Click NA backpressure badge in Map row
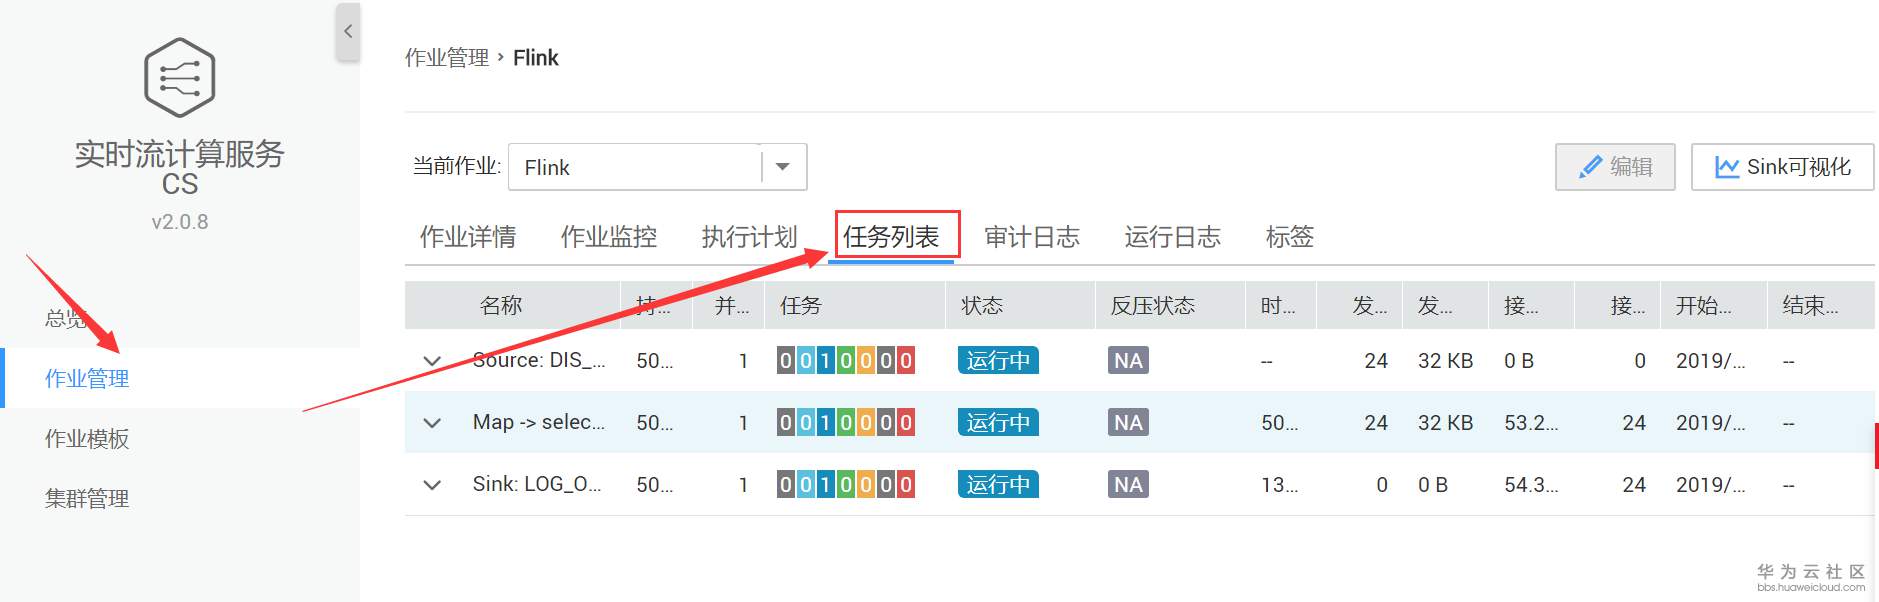This screenshot has width=1879, height=602. click(x=1128, y=422)
